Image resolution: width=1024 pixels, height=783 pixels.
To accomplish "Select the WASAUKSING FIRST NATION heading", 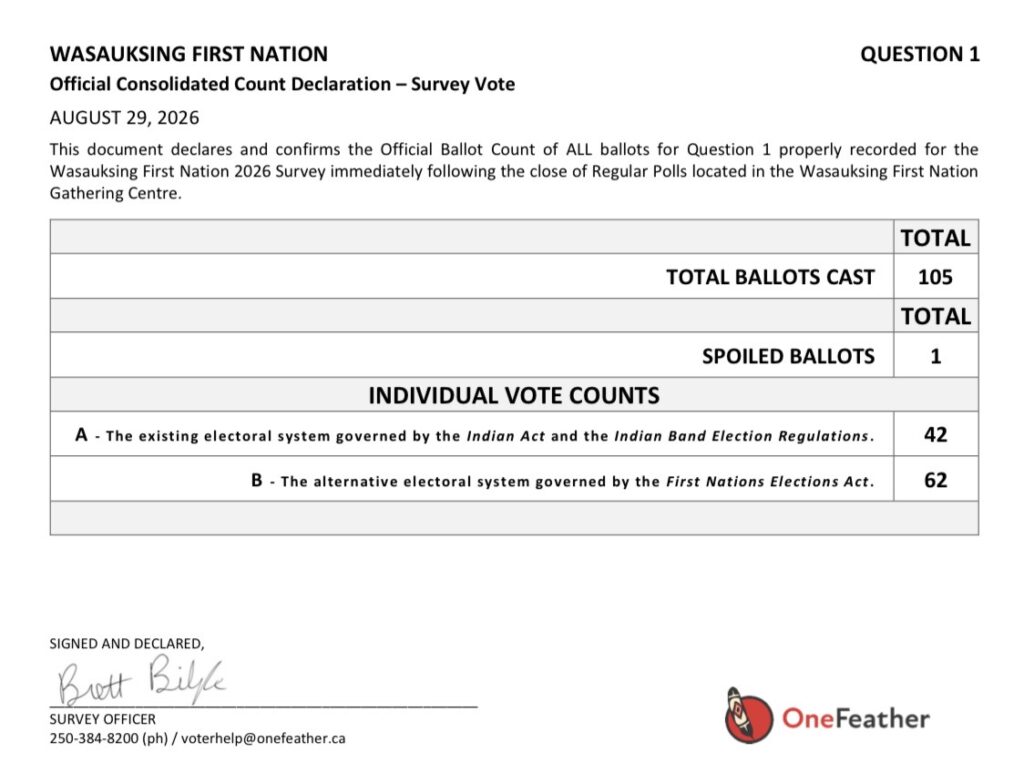I will coord(189,54).
